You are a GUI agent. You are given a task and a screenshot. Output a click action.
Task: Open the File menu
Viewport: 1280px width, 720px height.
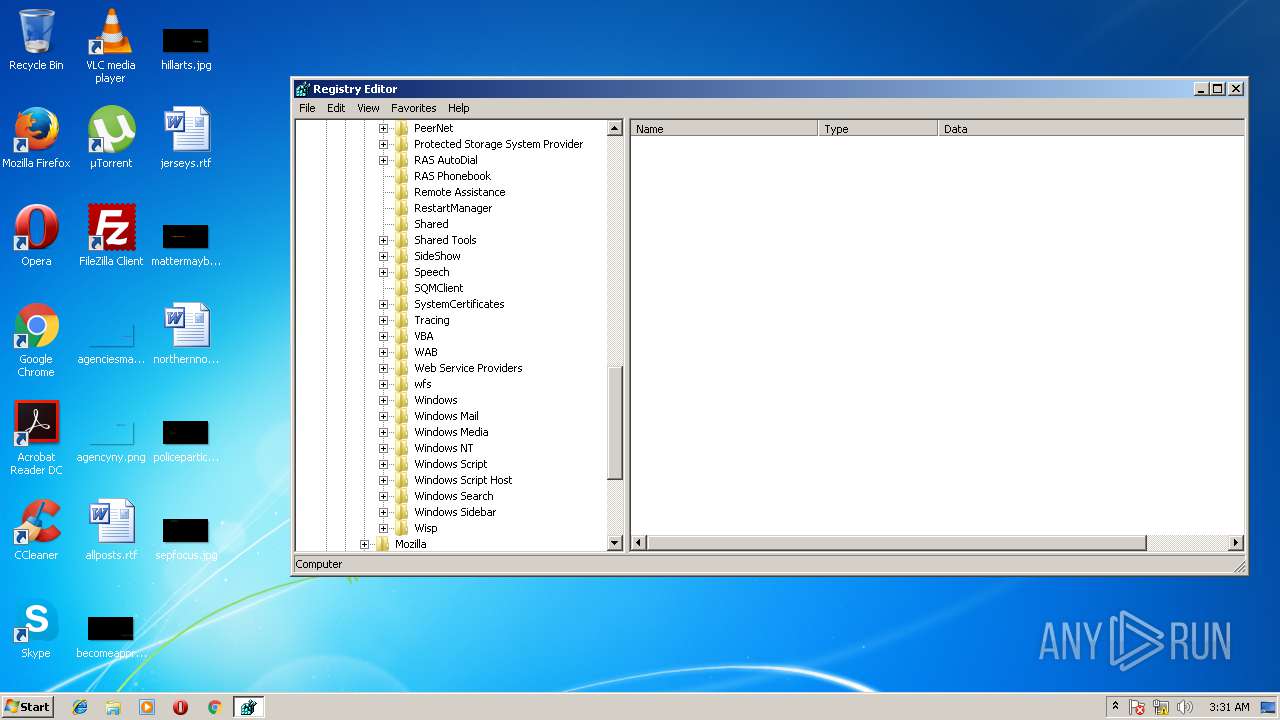coord(307,108)
